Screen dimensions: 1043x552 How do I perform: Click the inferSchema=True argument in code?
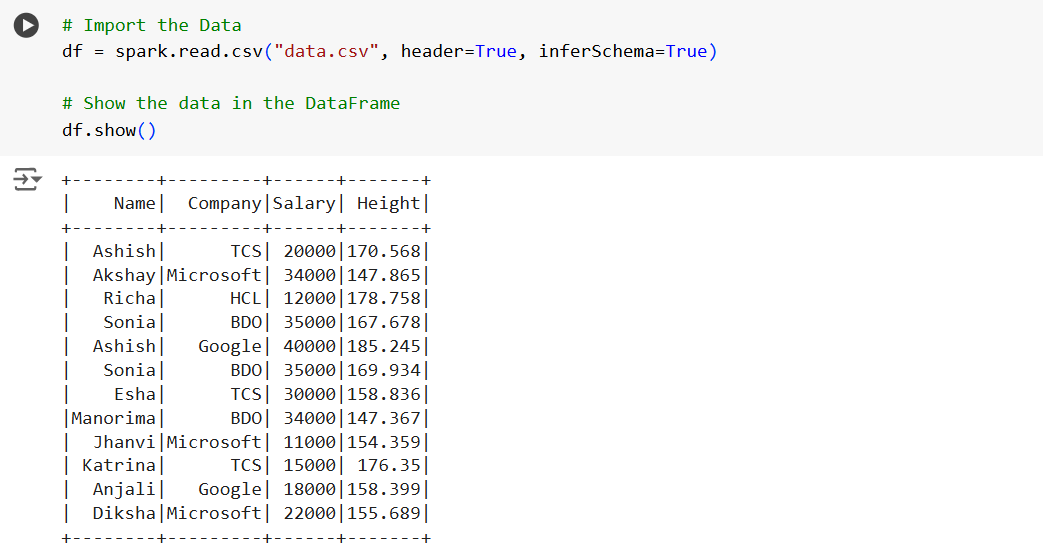(622, 51)
